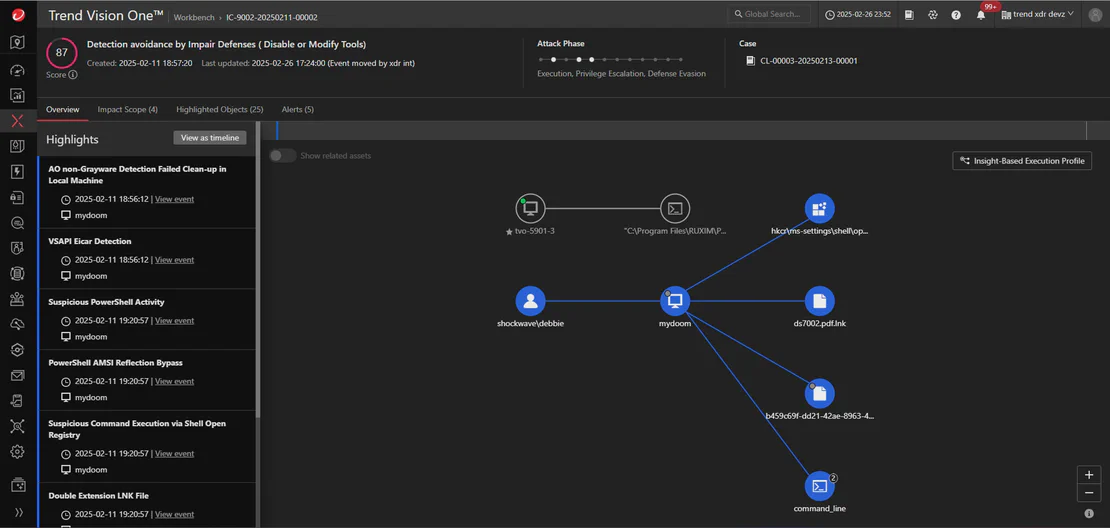This screenshot has height=528, width=1110.
Task: Open the network scan sidebar icon
Action: coord(18,426)
